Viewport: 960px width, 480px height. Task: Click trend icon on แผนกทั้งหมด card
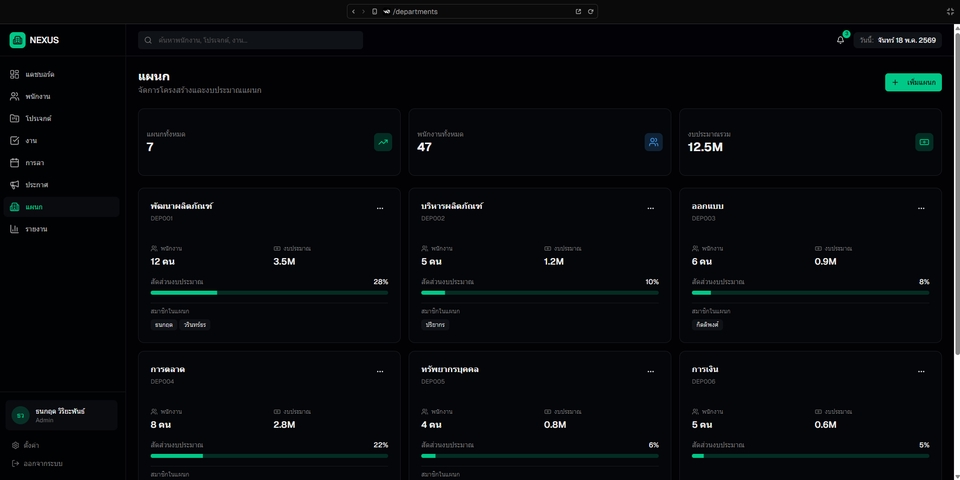point(383,142)
